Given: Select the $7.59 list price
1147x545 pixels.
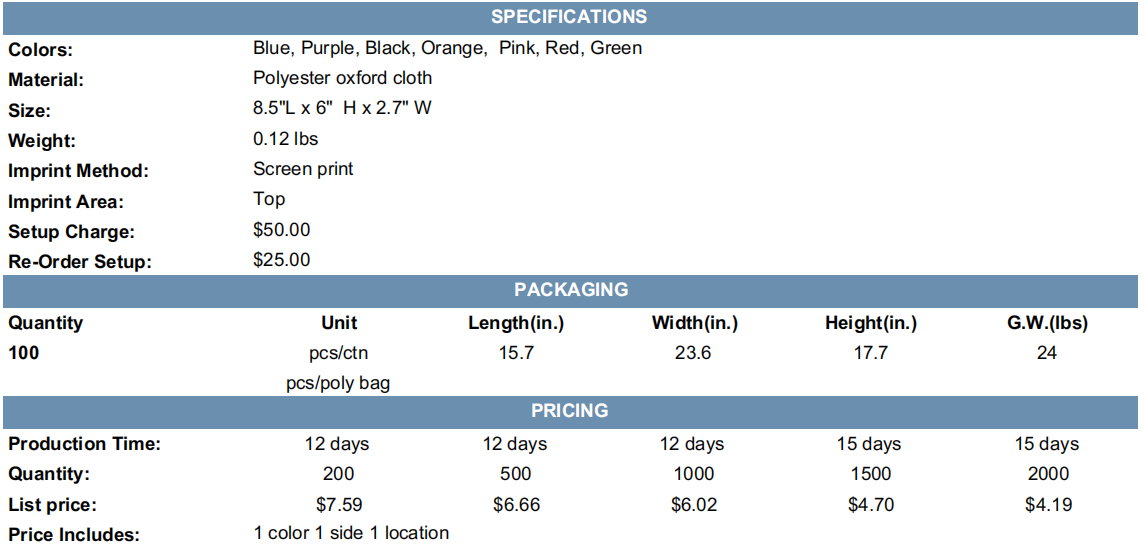Looking at the screenshot, I should 338,505.
